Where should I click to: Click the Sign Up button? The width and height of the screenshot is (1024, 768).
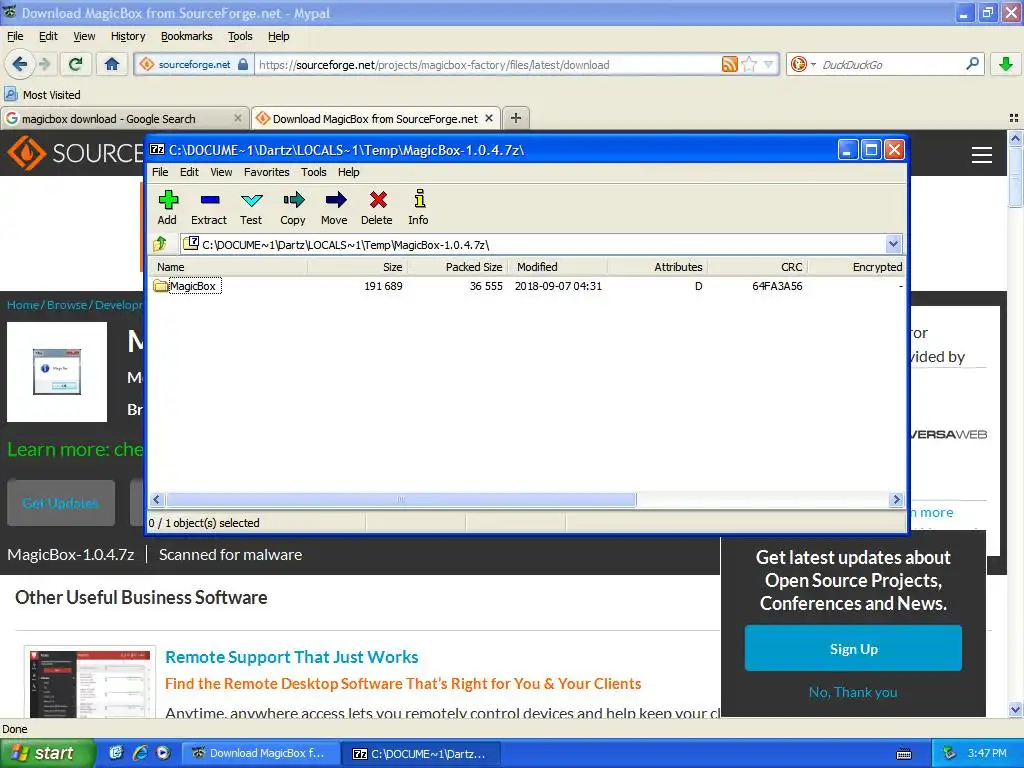[x=853, y=648]
